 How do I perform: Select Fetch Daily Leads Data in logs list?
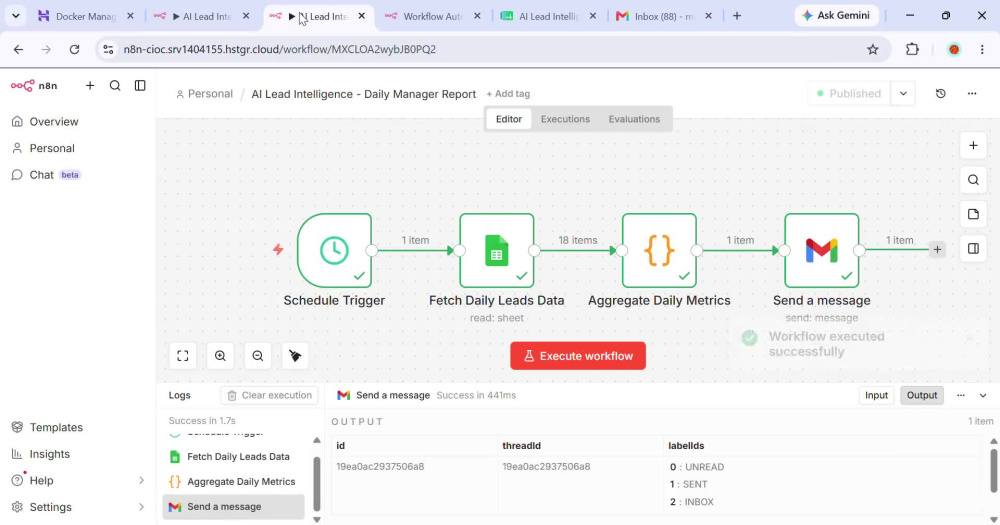(x=233, y=457)
